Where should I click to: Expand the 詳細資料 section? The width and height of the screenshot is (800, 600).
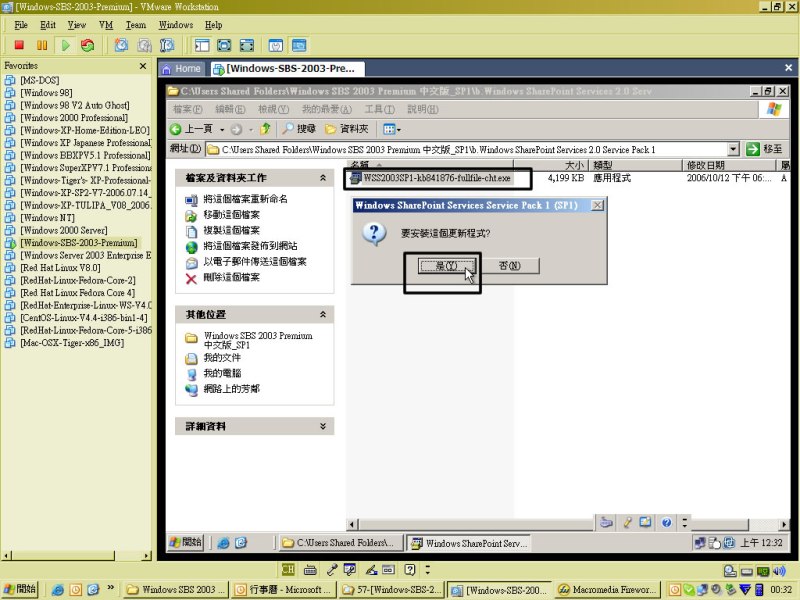322,426
